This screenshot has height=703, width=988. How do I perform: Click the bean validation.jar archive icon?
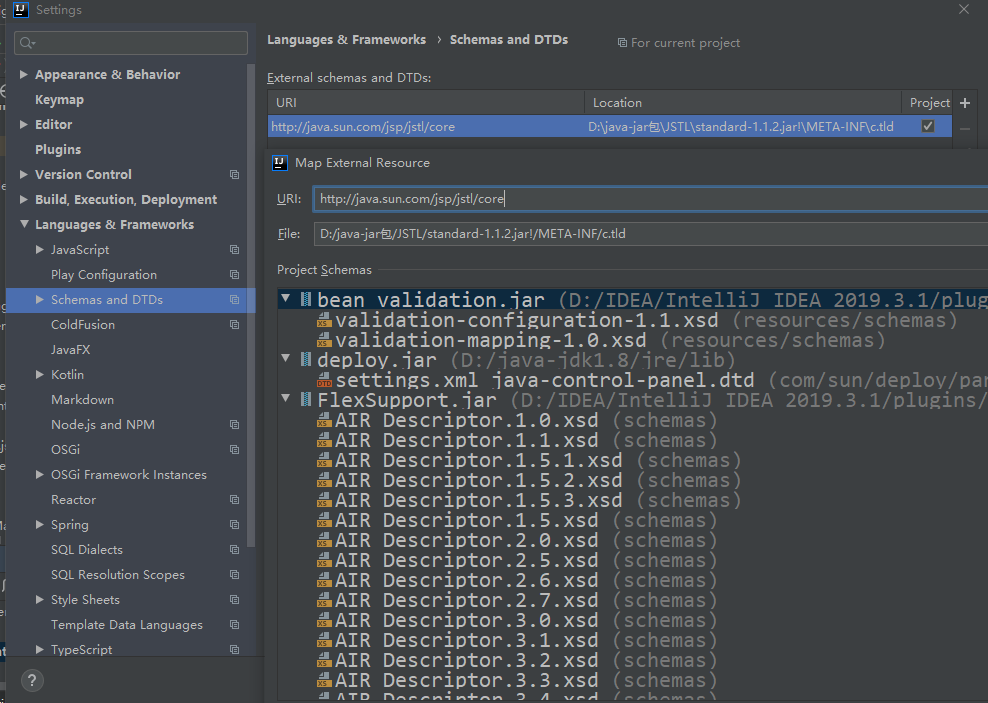tap(306, 299)
